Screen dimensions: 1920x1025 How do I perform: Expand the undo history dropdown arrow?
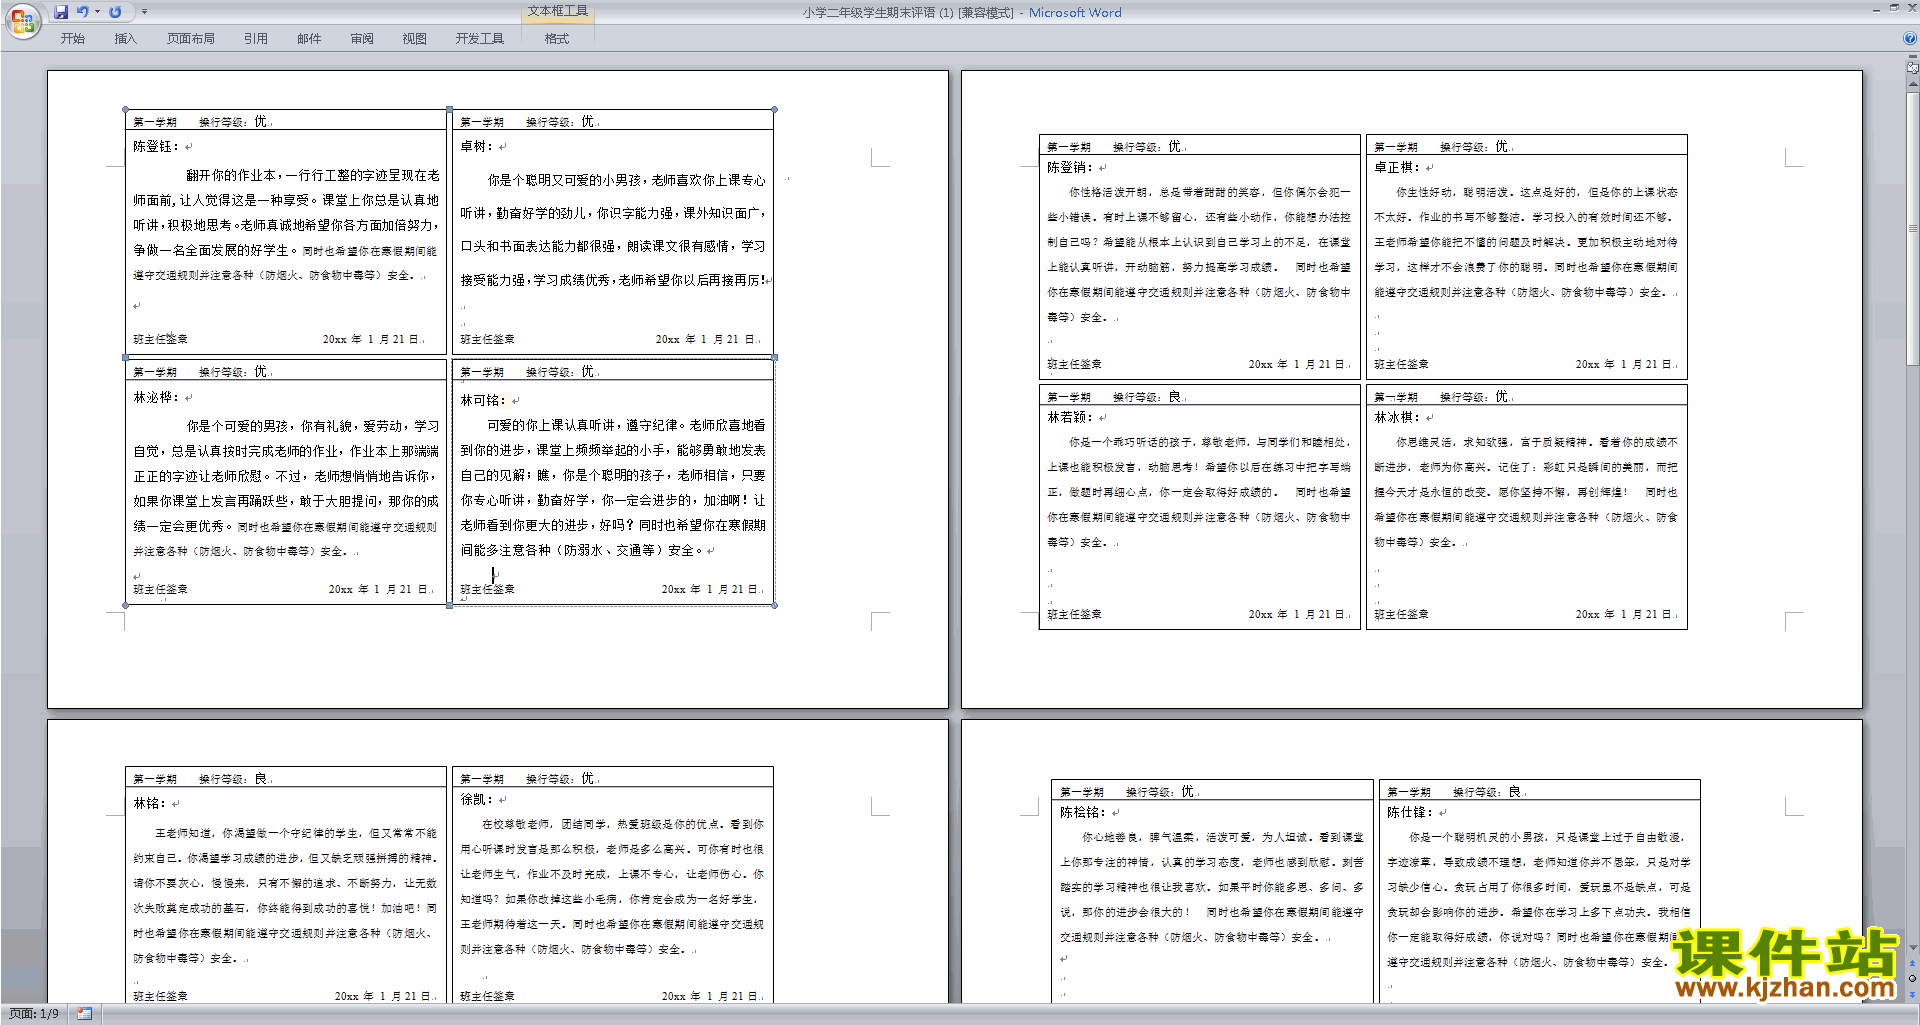pos(97,12)
